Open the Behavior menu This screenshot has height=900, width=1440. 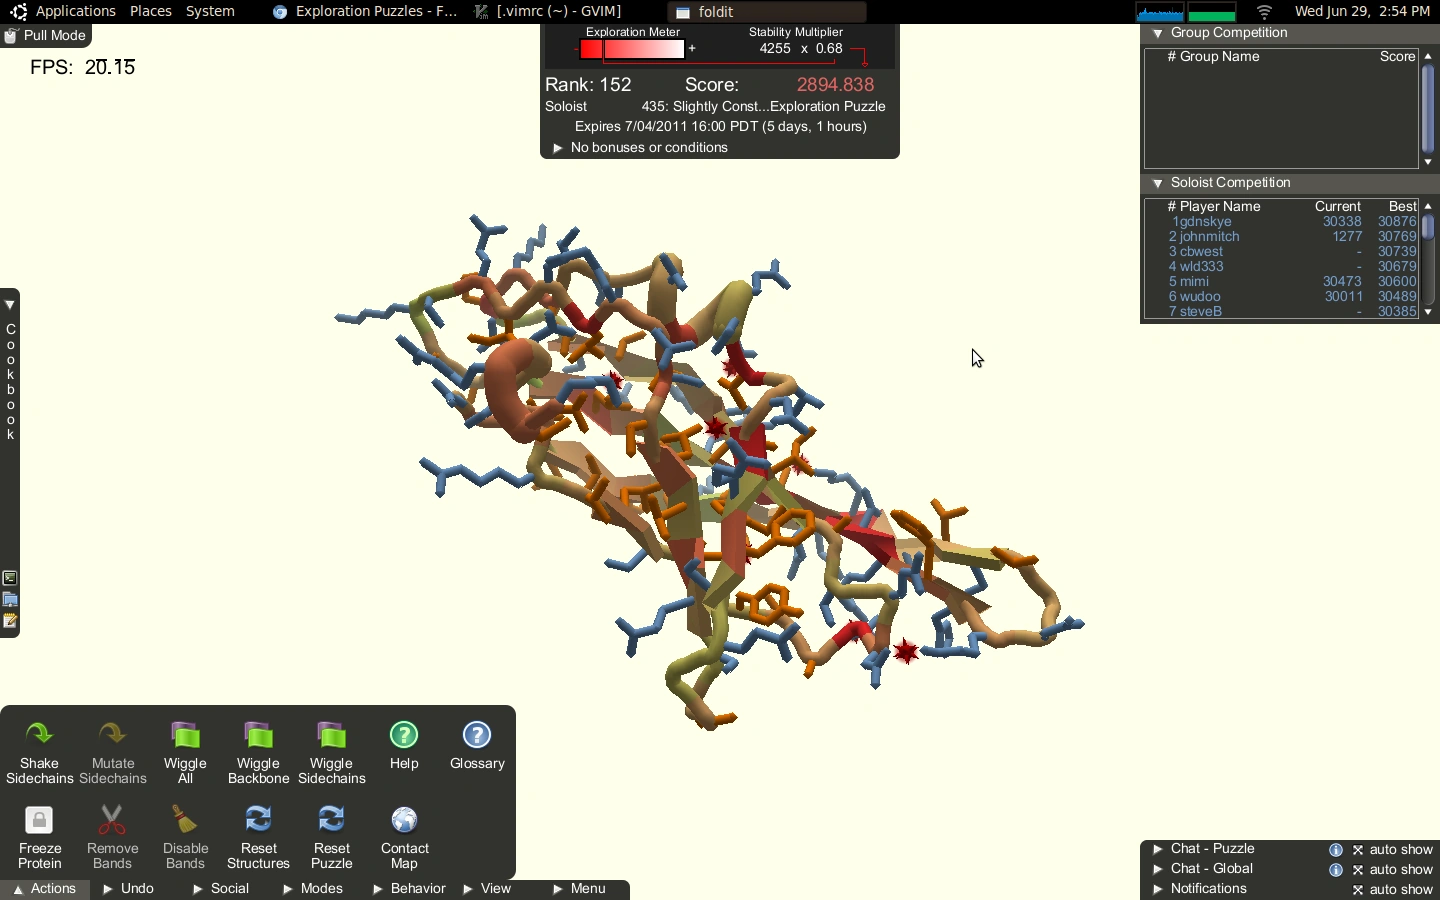[410, 889]
